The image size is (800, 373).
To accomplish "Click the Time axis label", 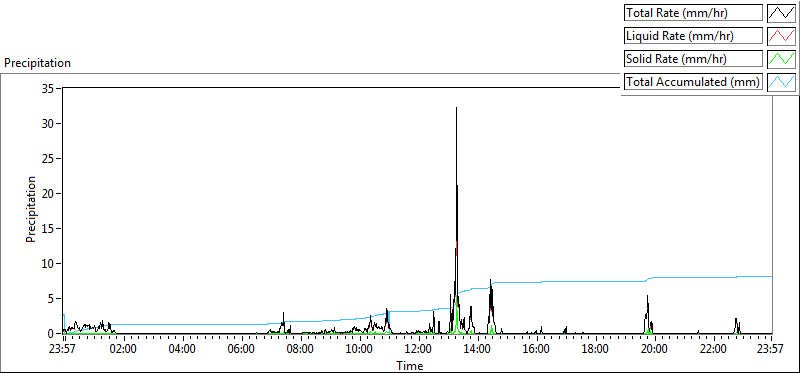I will point(409,366).
